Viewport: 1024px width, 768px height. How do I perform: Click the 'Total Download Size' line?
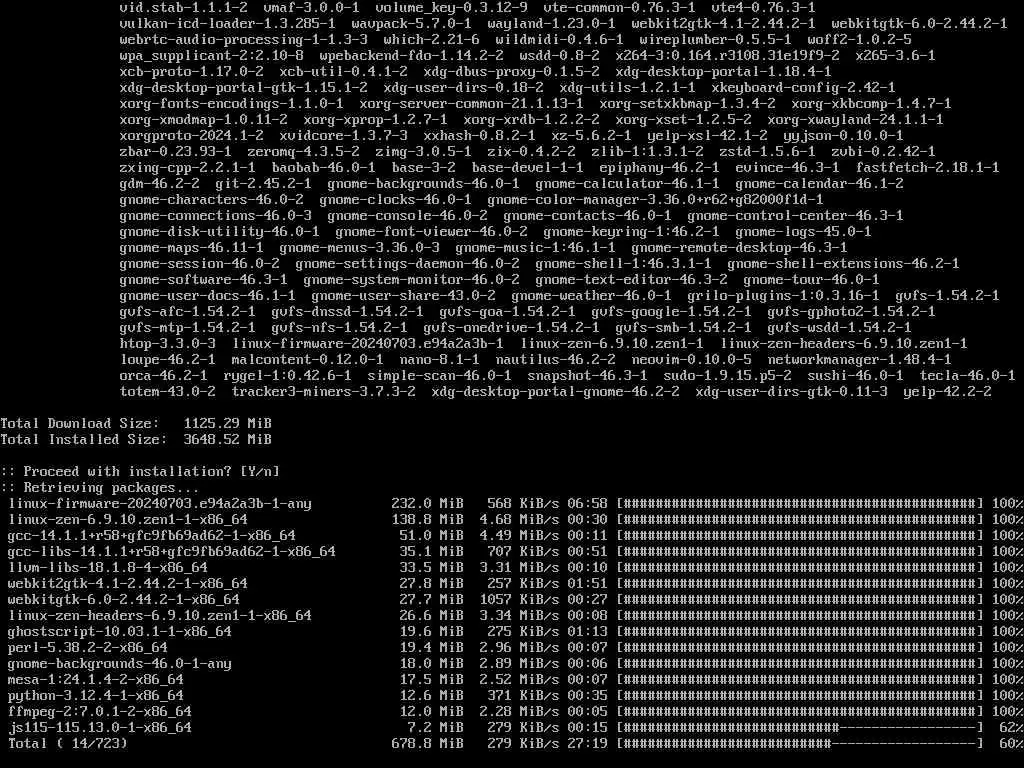pyautogui.click(x=136, y=423)
